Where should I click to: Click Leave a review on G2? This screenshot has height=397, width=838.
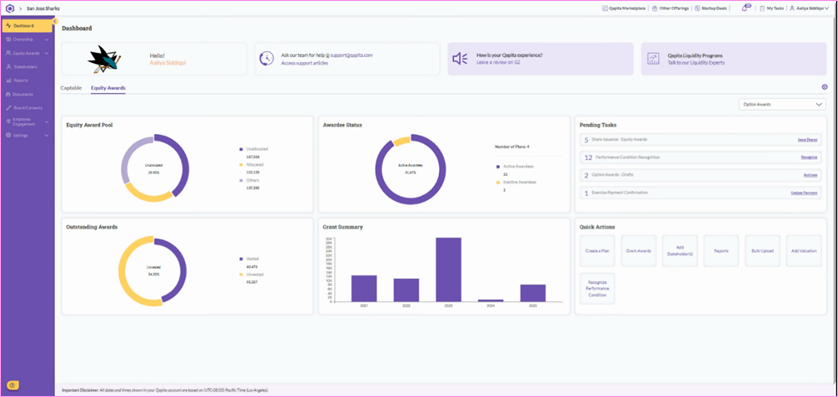click(x=498, y=63)
